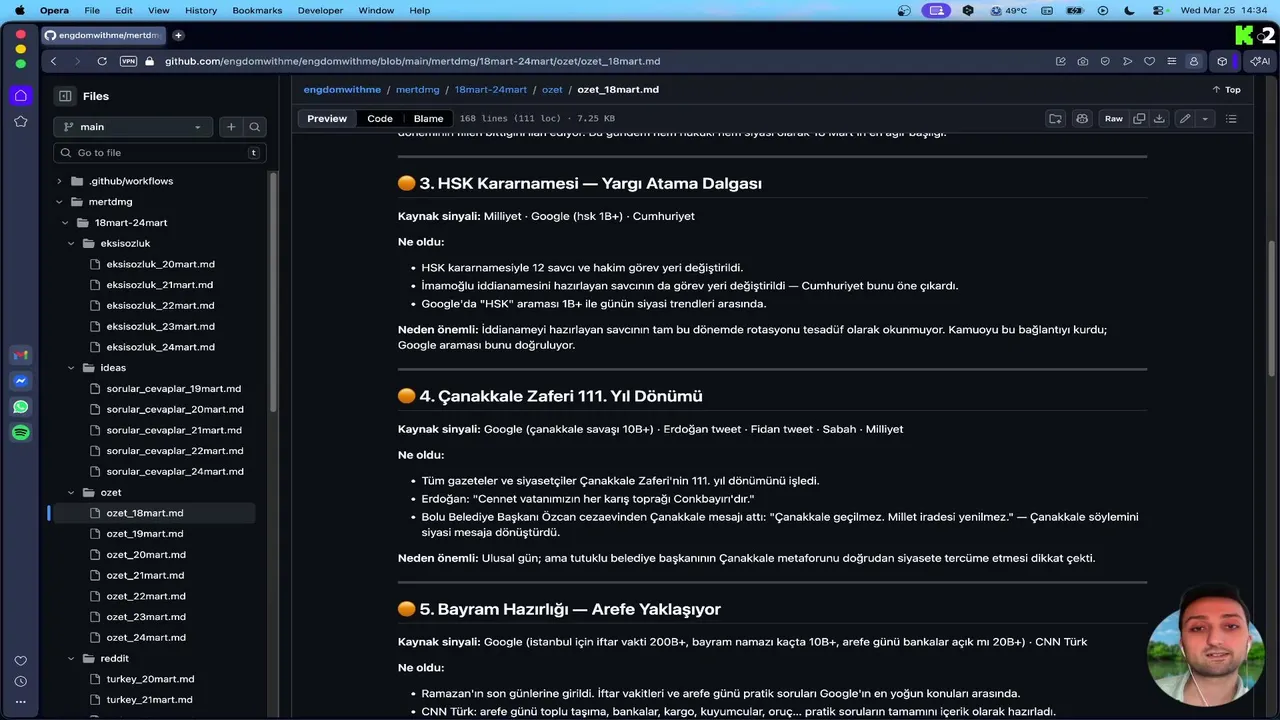Open Opera bookmarks star in sidebar
This screenshot has height=720, width=1280.
coord(20,121)
